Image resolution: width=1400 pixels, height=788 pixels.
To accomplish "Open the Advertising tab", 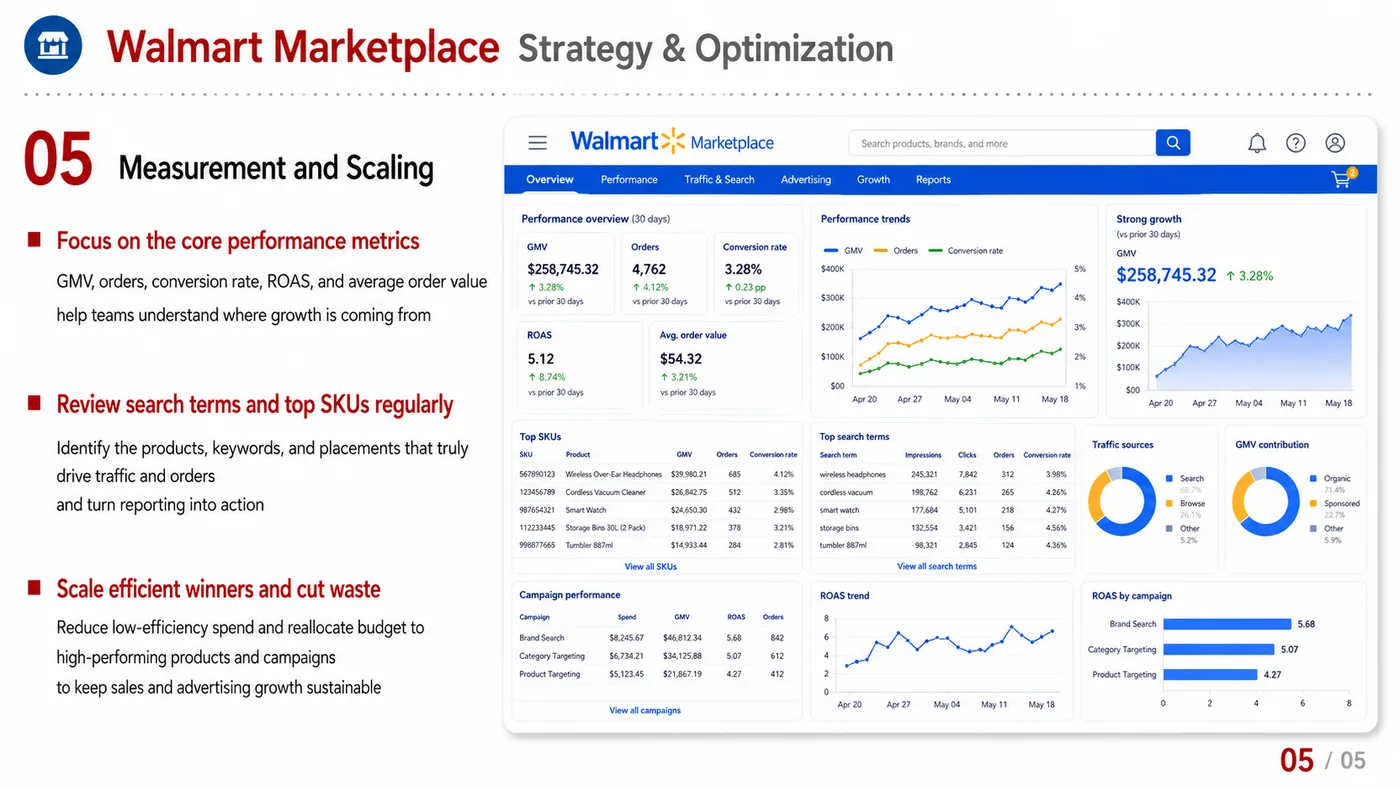I will [806, 180].
